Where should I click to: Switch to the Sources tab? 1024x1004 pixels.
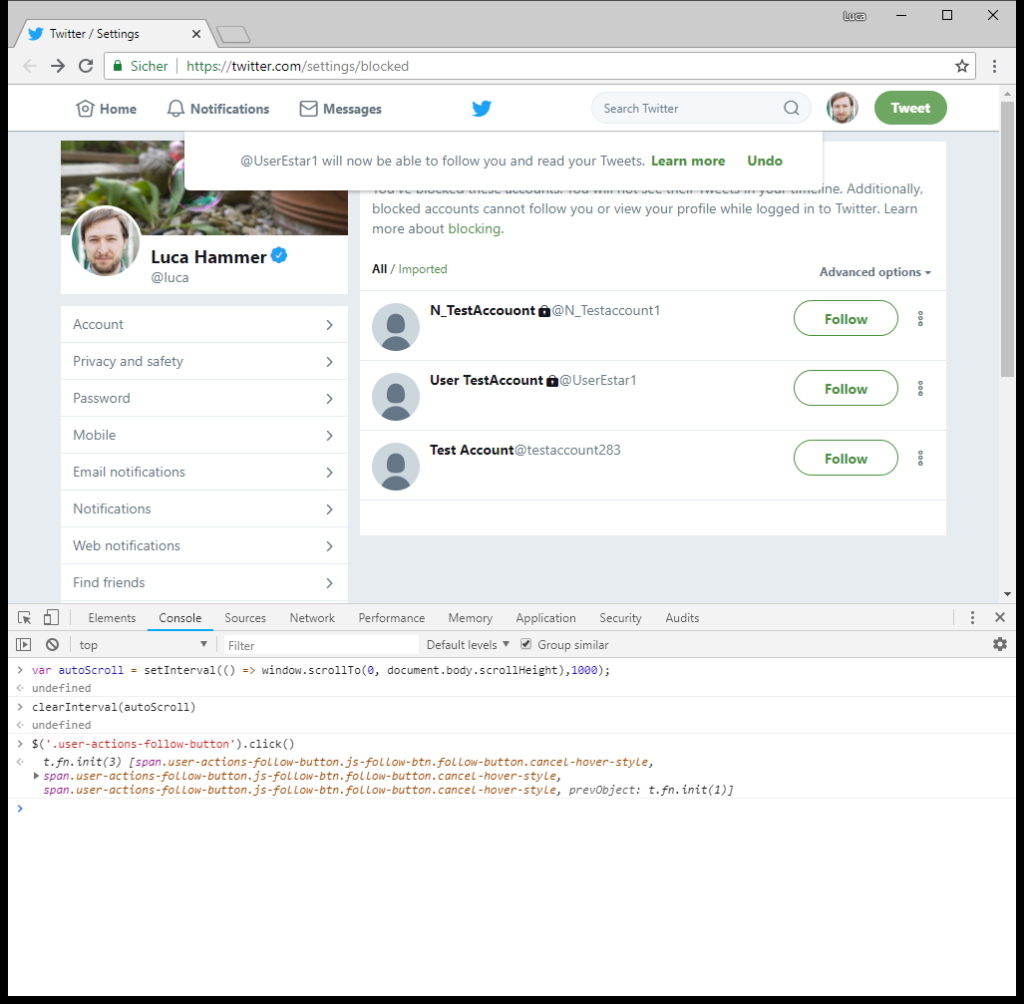[x=245, y=618]
